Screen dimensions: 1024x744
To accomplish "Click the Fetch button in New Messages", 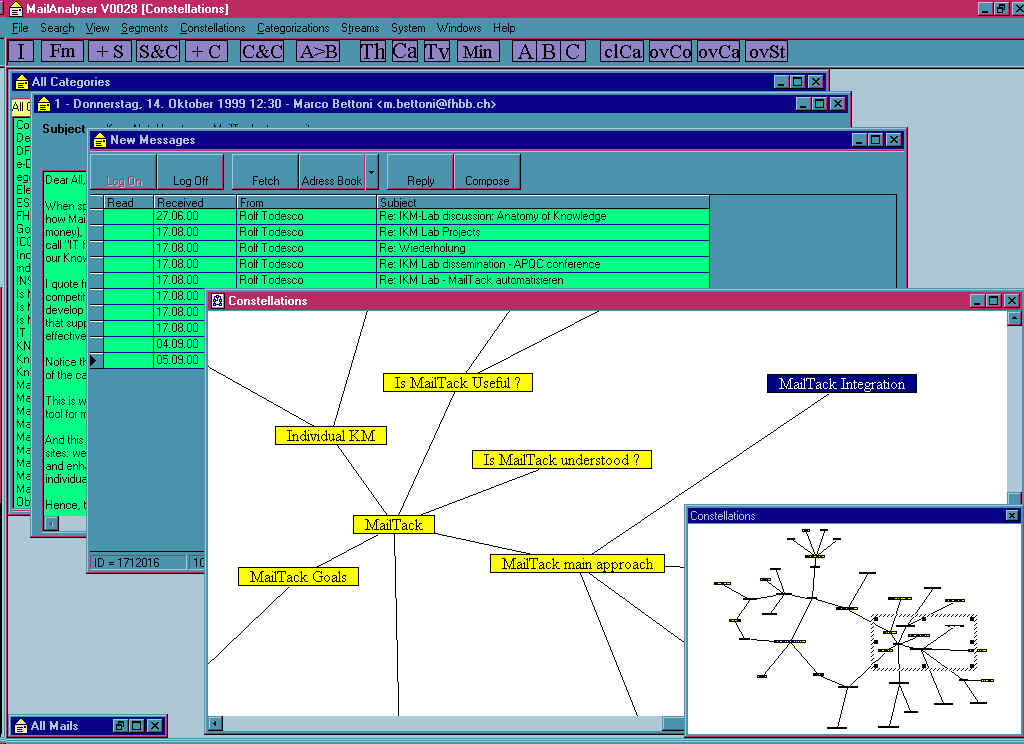I will 265,172.
